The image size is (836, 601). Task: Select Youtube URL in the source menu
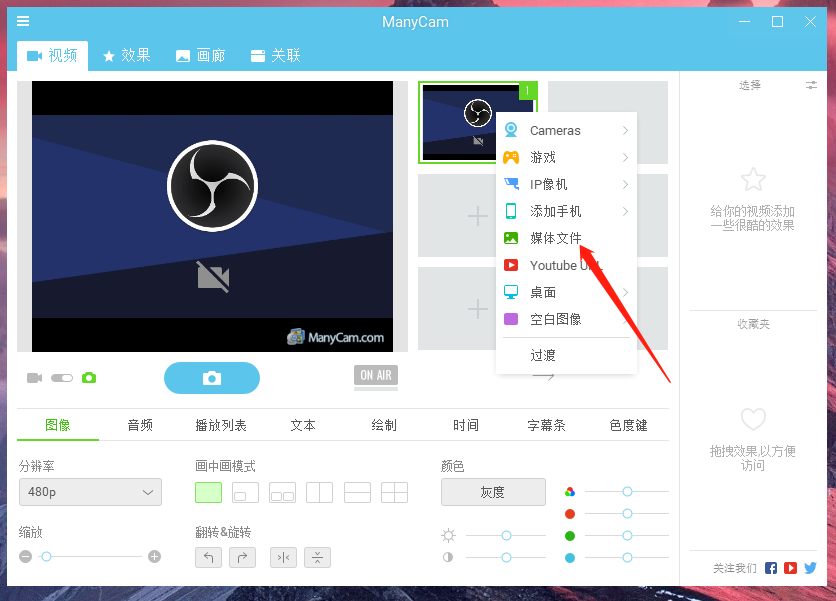(x=566, y=266)
